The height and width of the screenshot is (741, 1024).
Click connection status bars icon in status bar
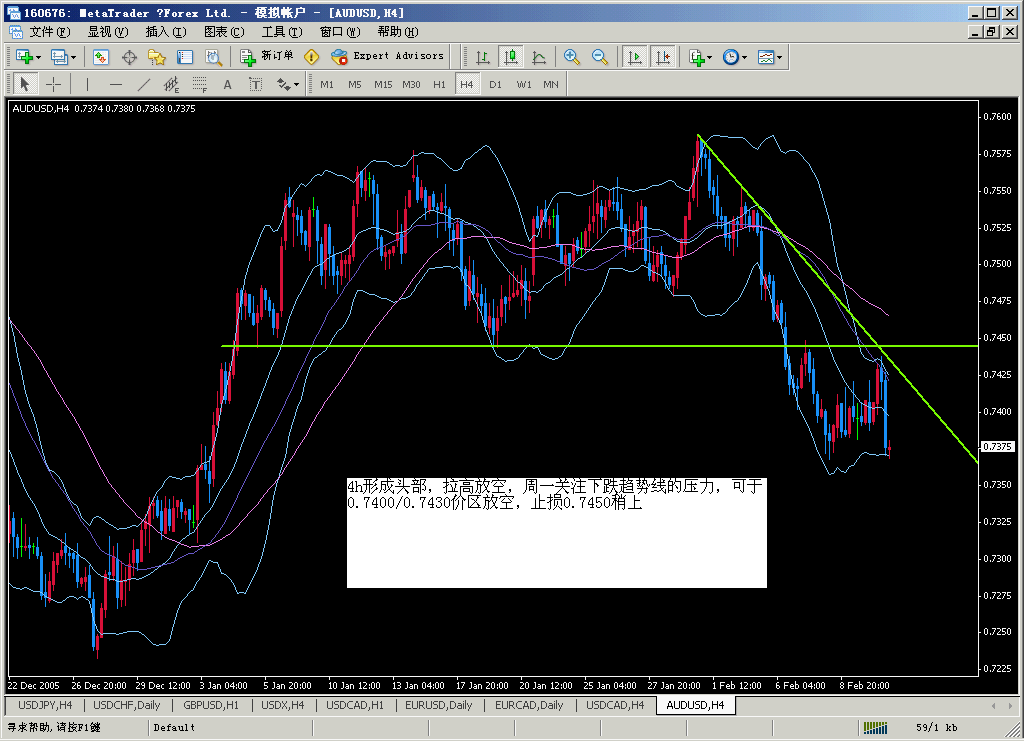click(x=875, y=727)
